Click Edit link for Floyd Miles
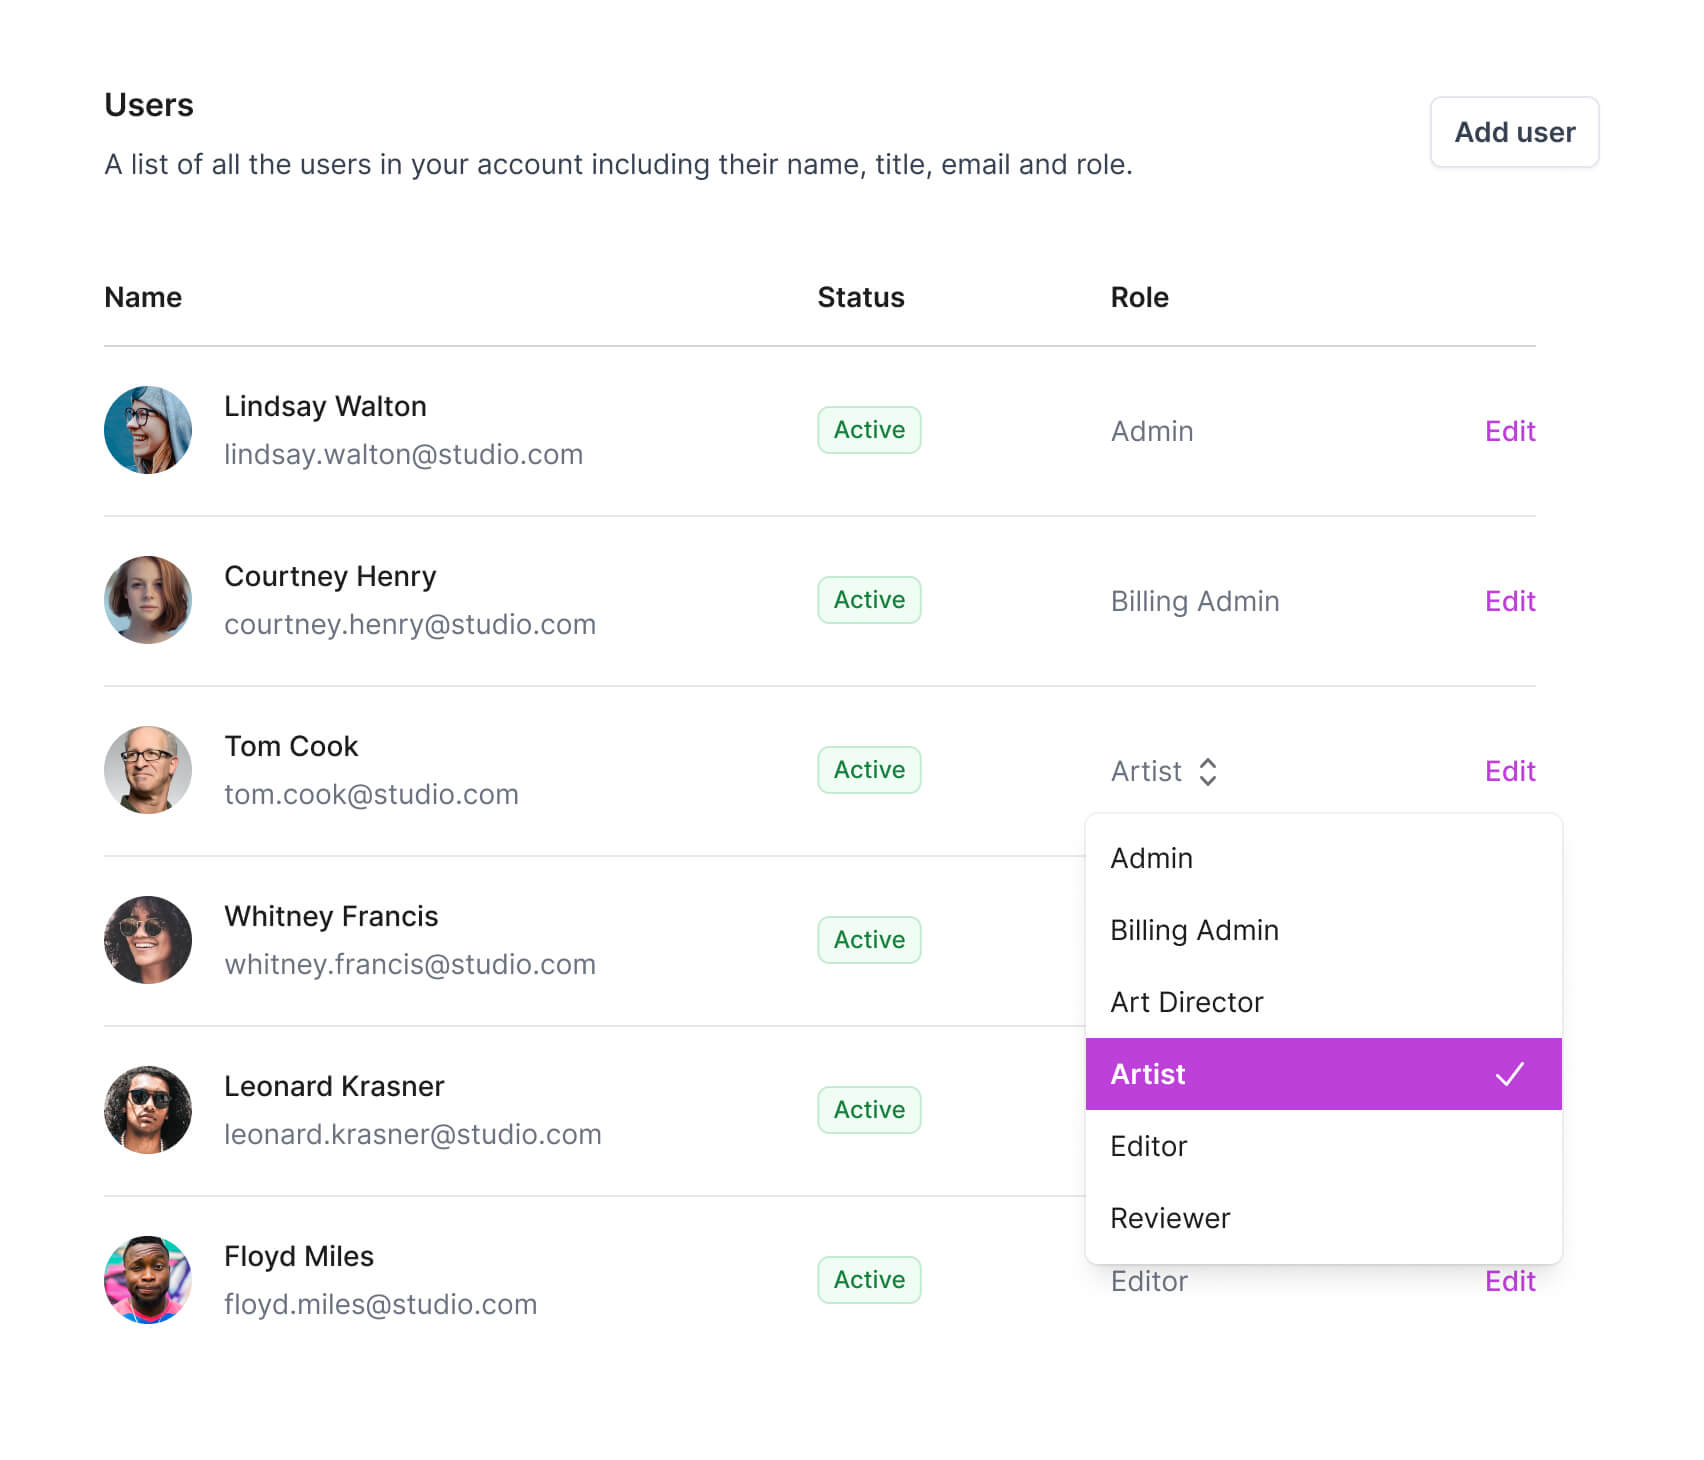 [x=1509, y=1281]
